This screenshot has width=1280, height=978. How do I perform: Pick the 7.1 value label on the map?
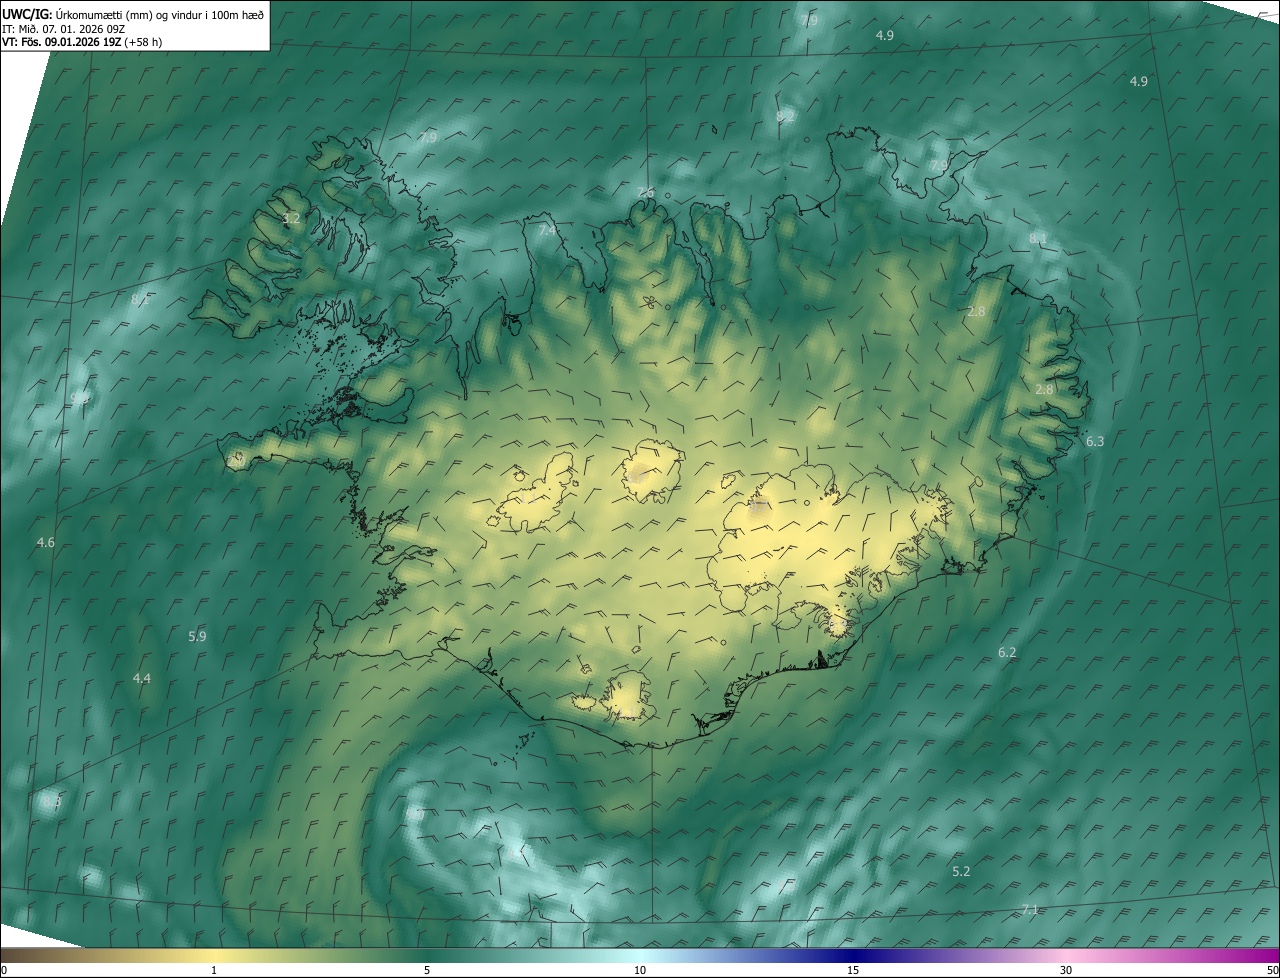(1031, 910)
